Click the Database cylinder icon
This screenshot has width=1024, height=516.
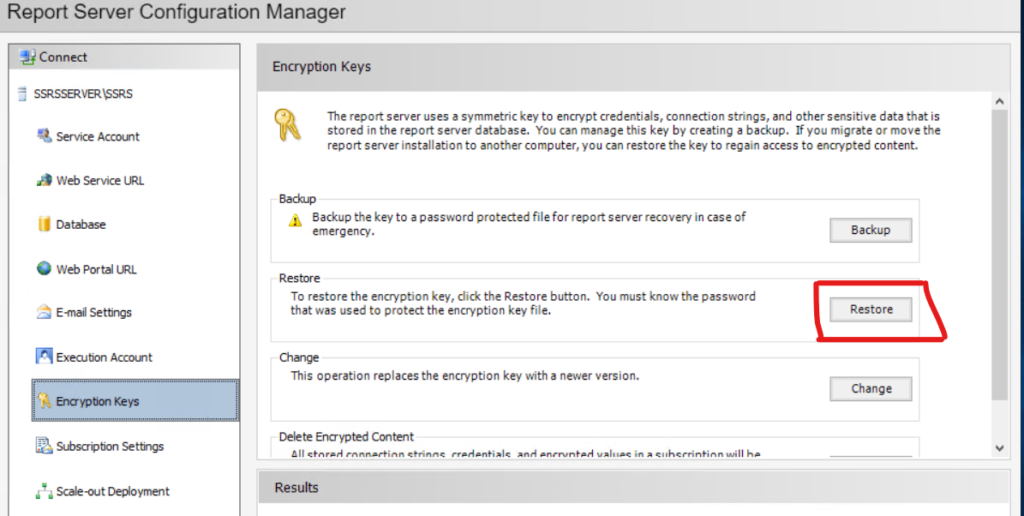coord(44,224)
